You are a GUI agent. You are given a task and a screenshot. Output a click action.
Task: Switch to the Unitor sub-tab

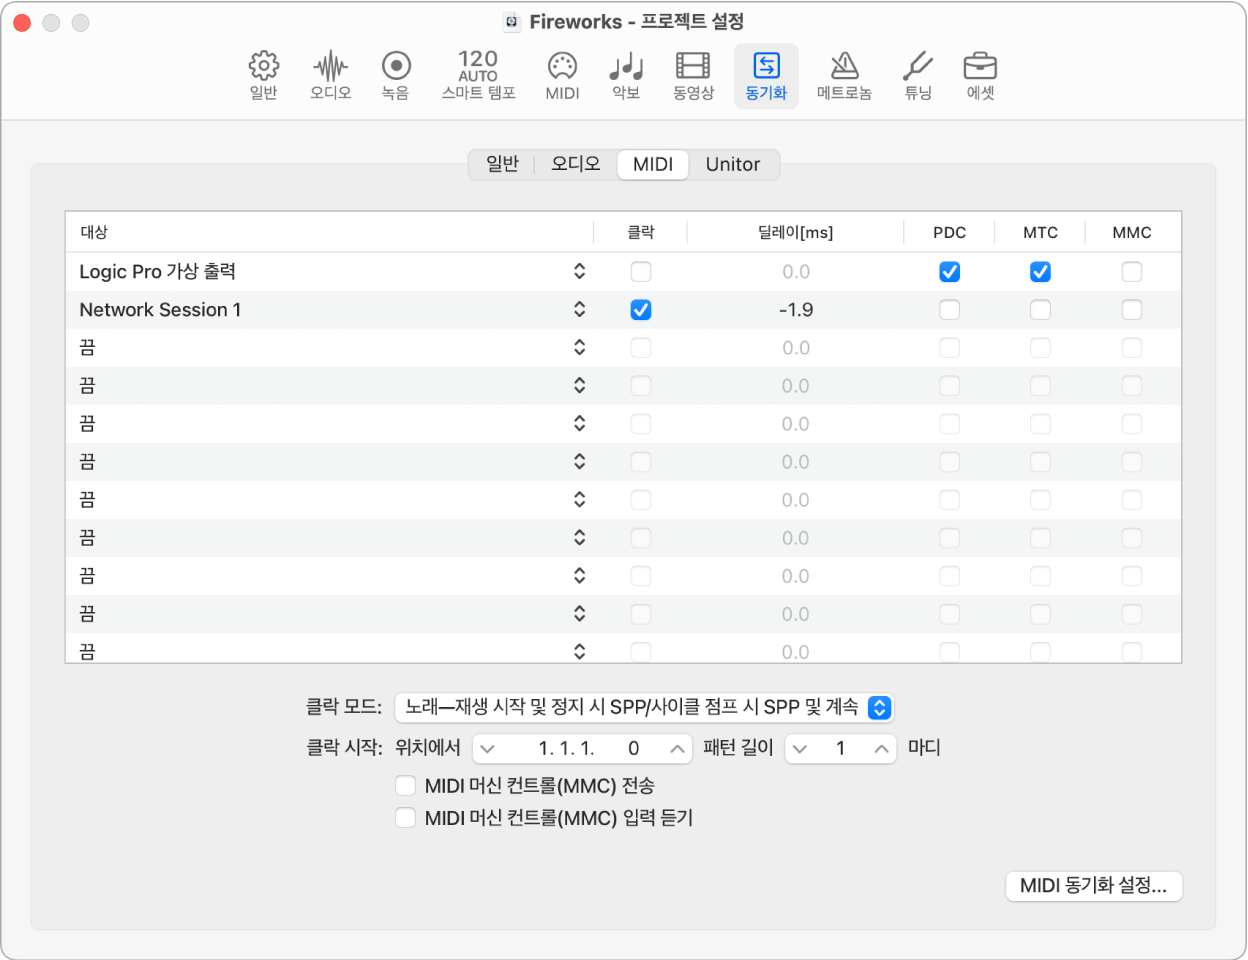733,164
